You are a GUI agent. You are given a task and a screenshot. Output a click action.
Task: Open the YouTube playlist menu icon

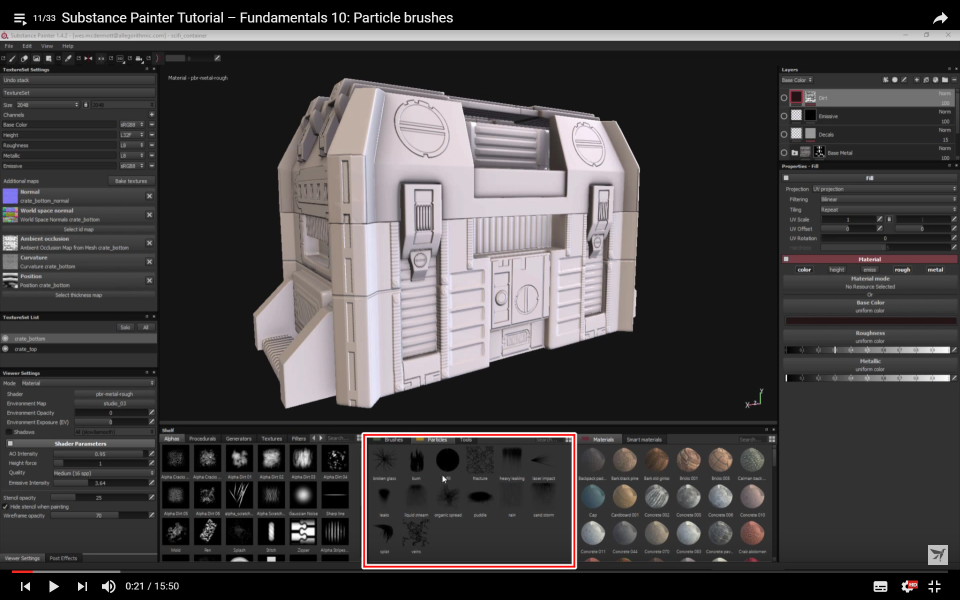point(20,18)
